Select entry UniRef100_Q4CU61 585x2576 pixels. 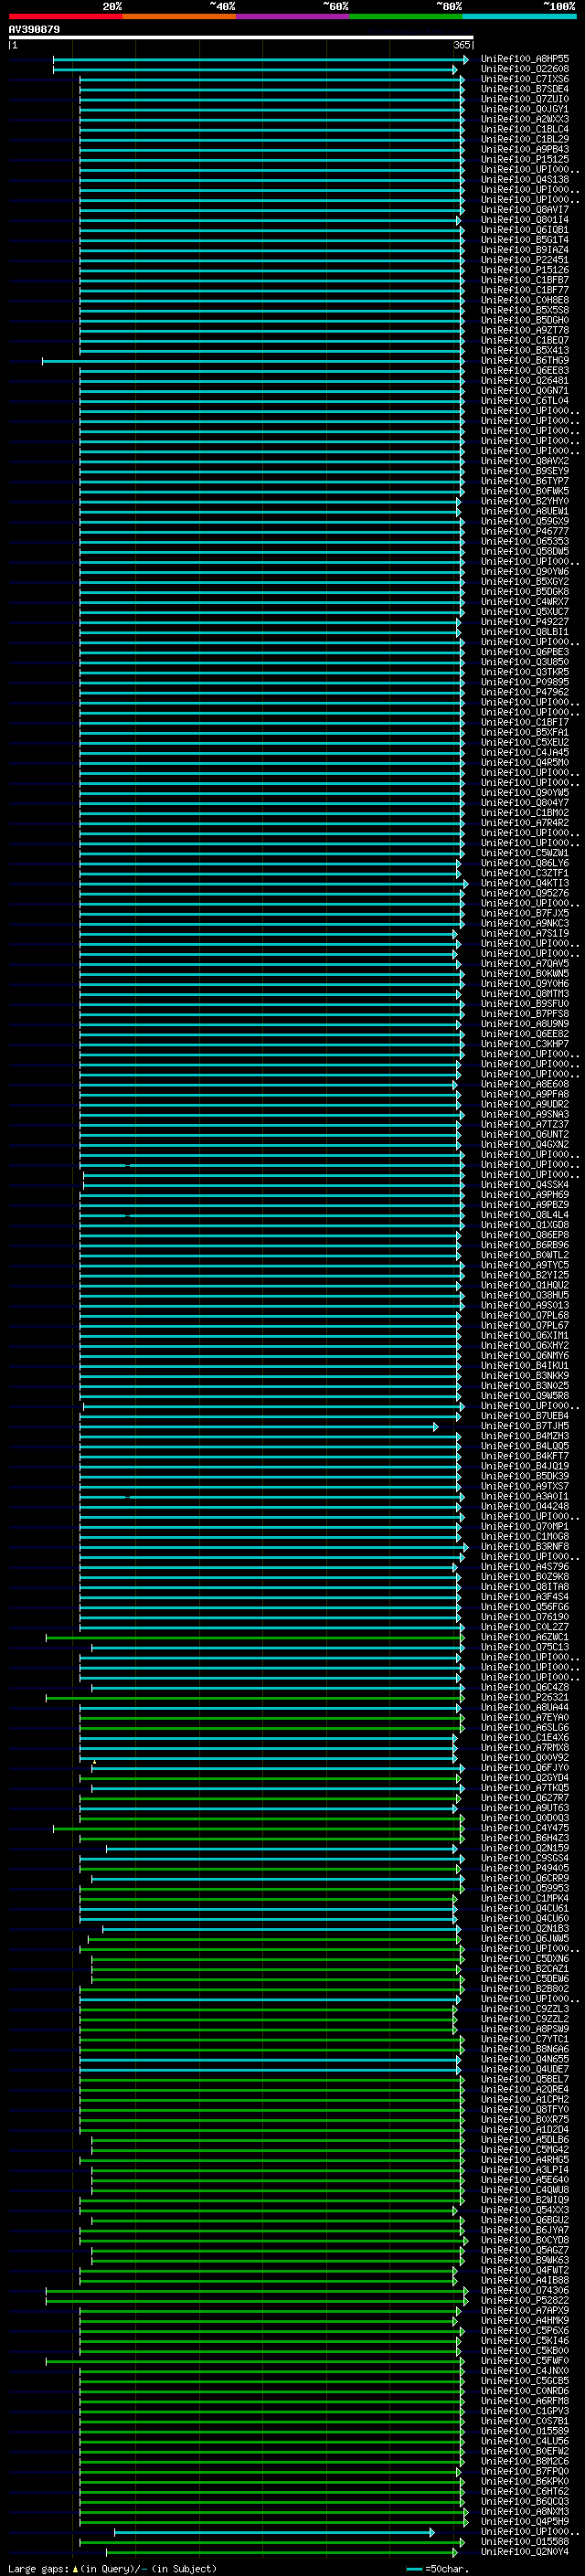(525, 1908)
